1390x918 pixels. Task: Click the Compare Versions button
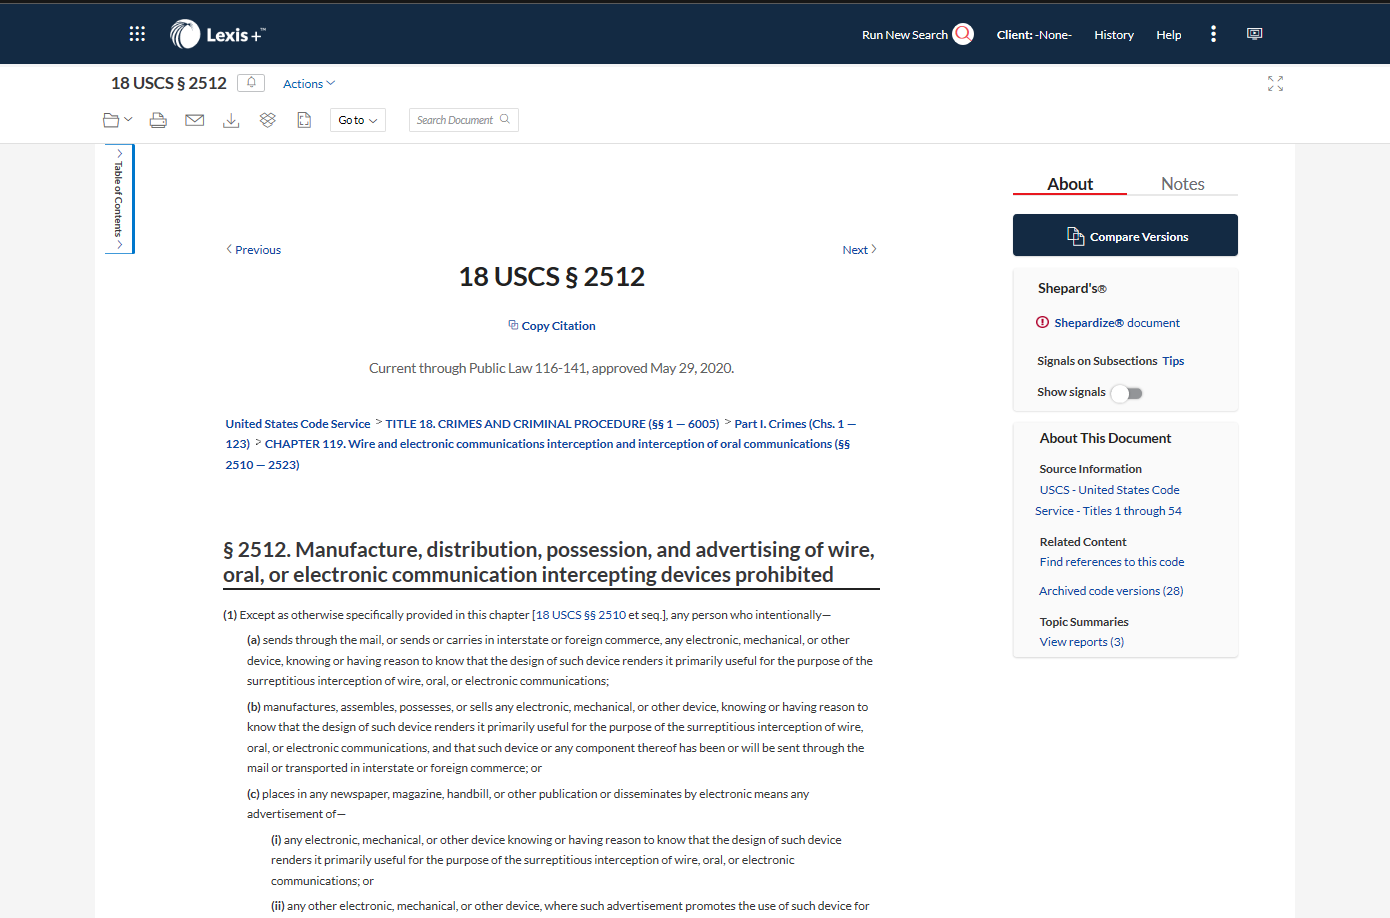pyautogui.click(x=1125, y=235)
